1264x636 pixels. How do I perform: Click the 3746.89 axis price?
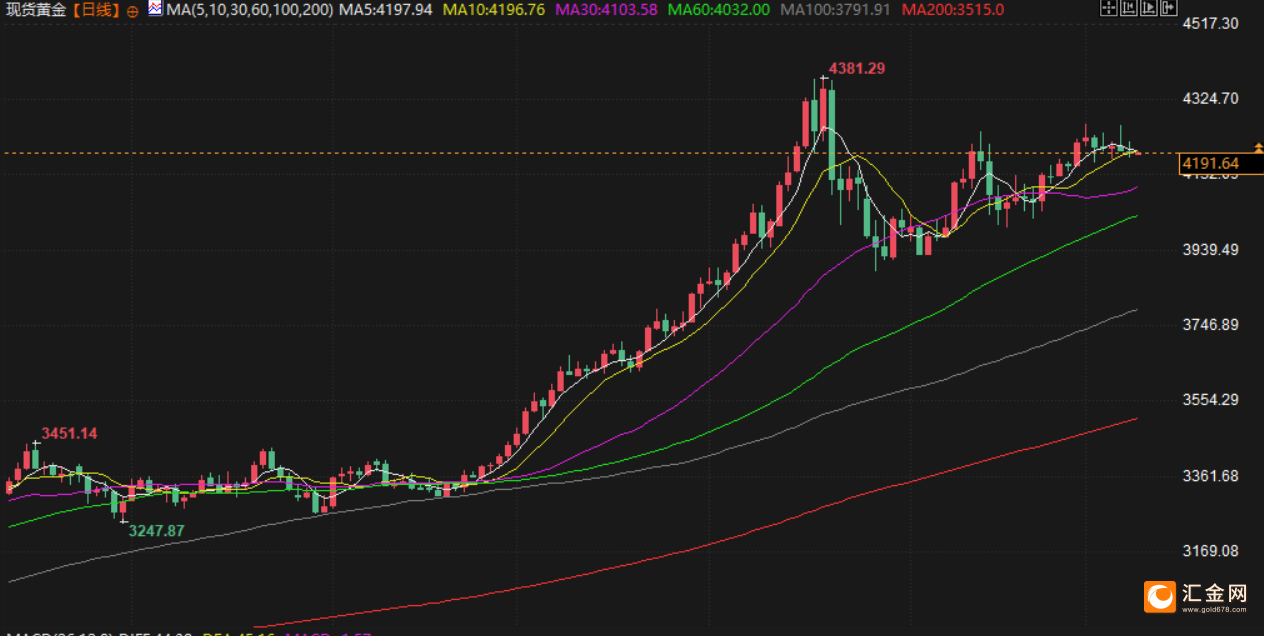click(1210, 325)
